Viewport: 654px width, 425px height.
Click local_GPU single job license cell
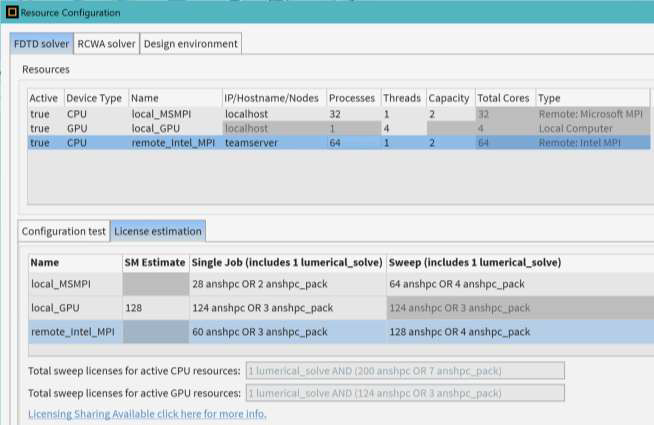pyautogui.click(x=287, y=308)
